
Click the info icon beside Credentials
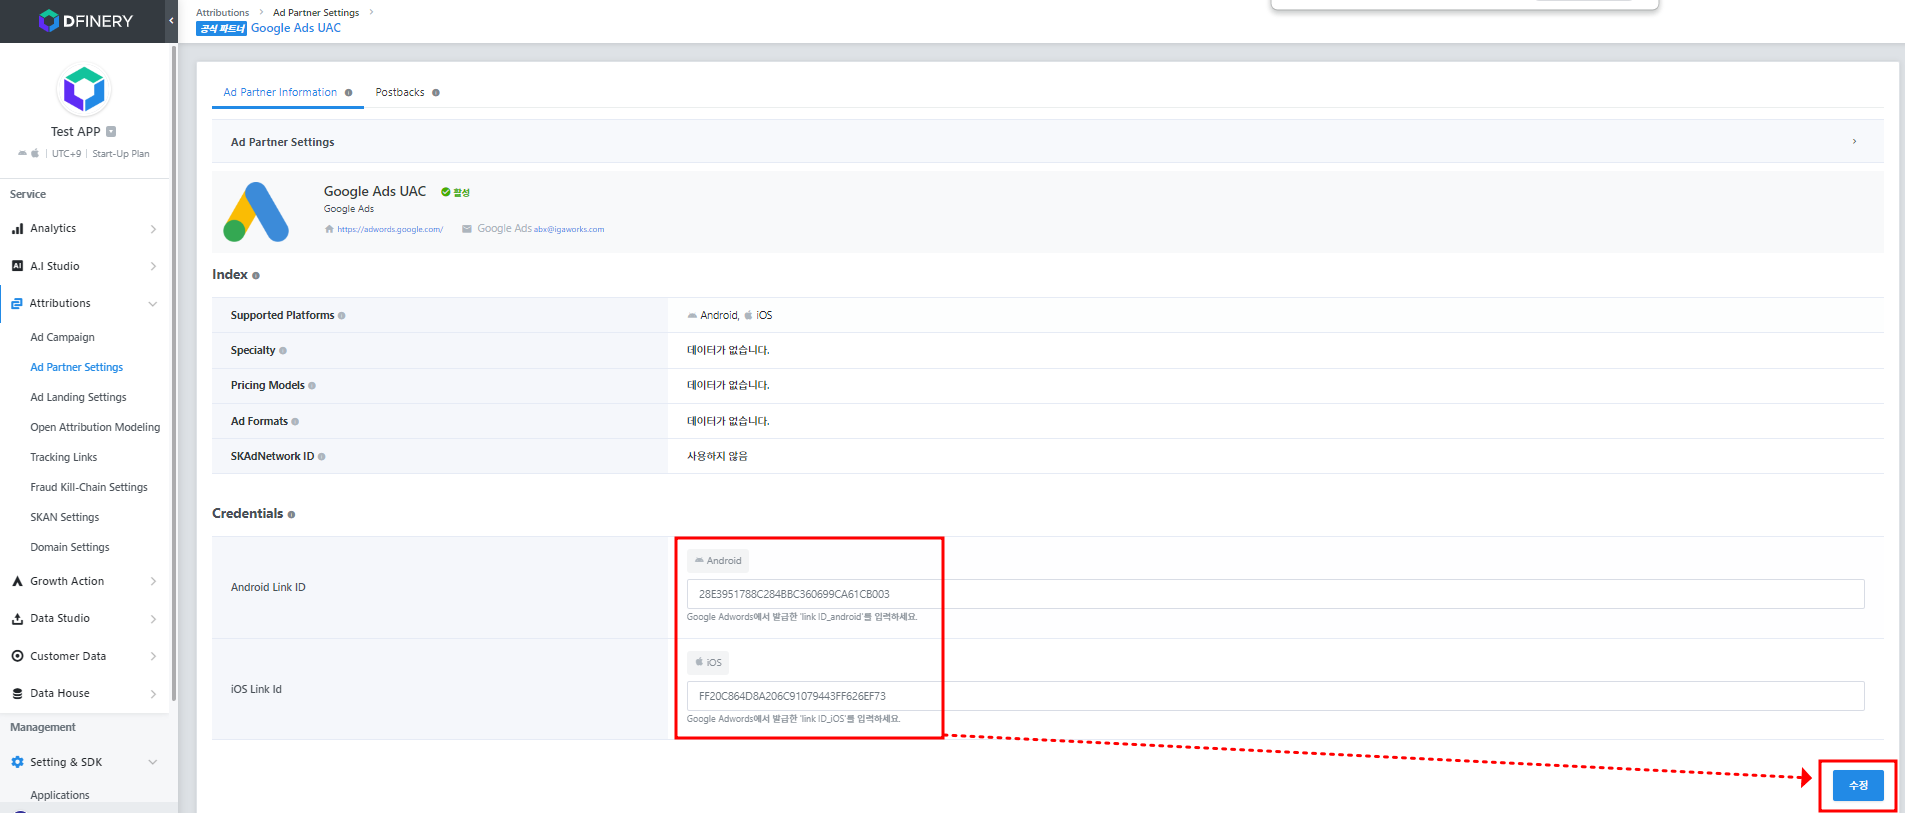(x=291, y=515)
